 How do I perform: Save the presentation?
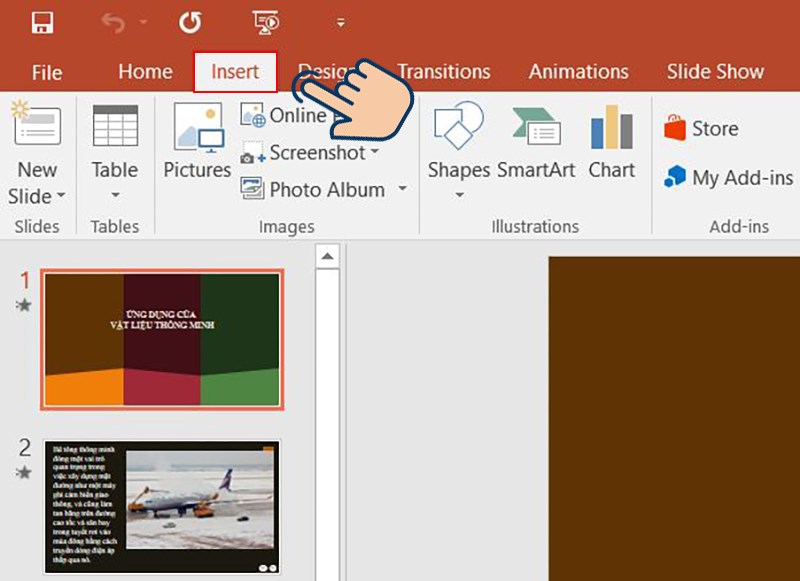pyautogui.click(x=41, y=20)
